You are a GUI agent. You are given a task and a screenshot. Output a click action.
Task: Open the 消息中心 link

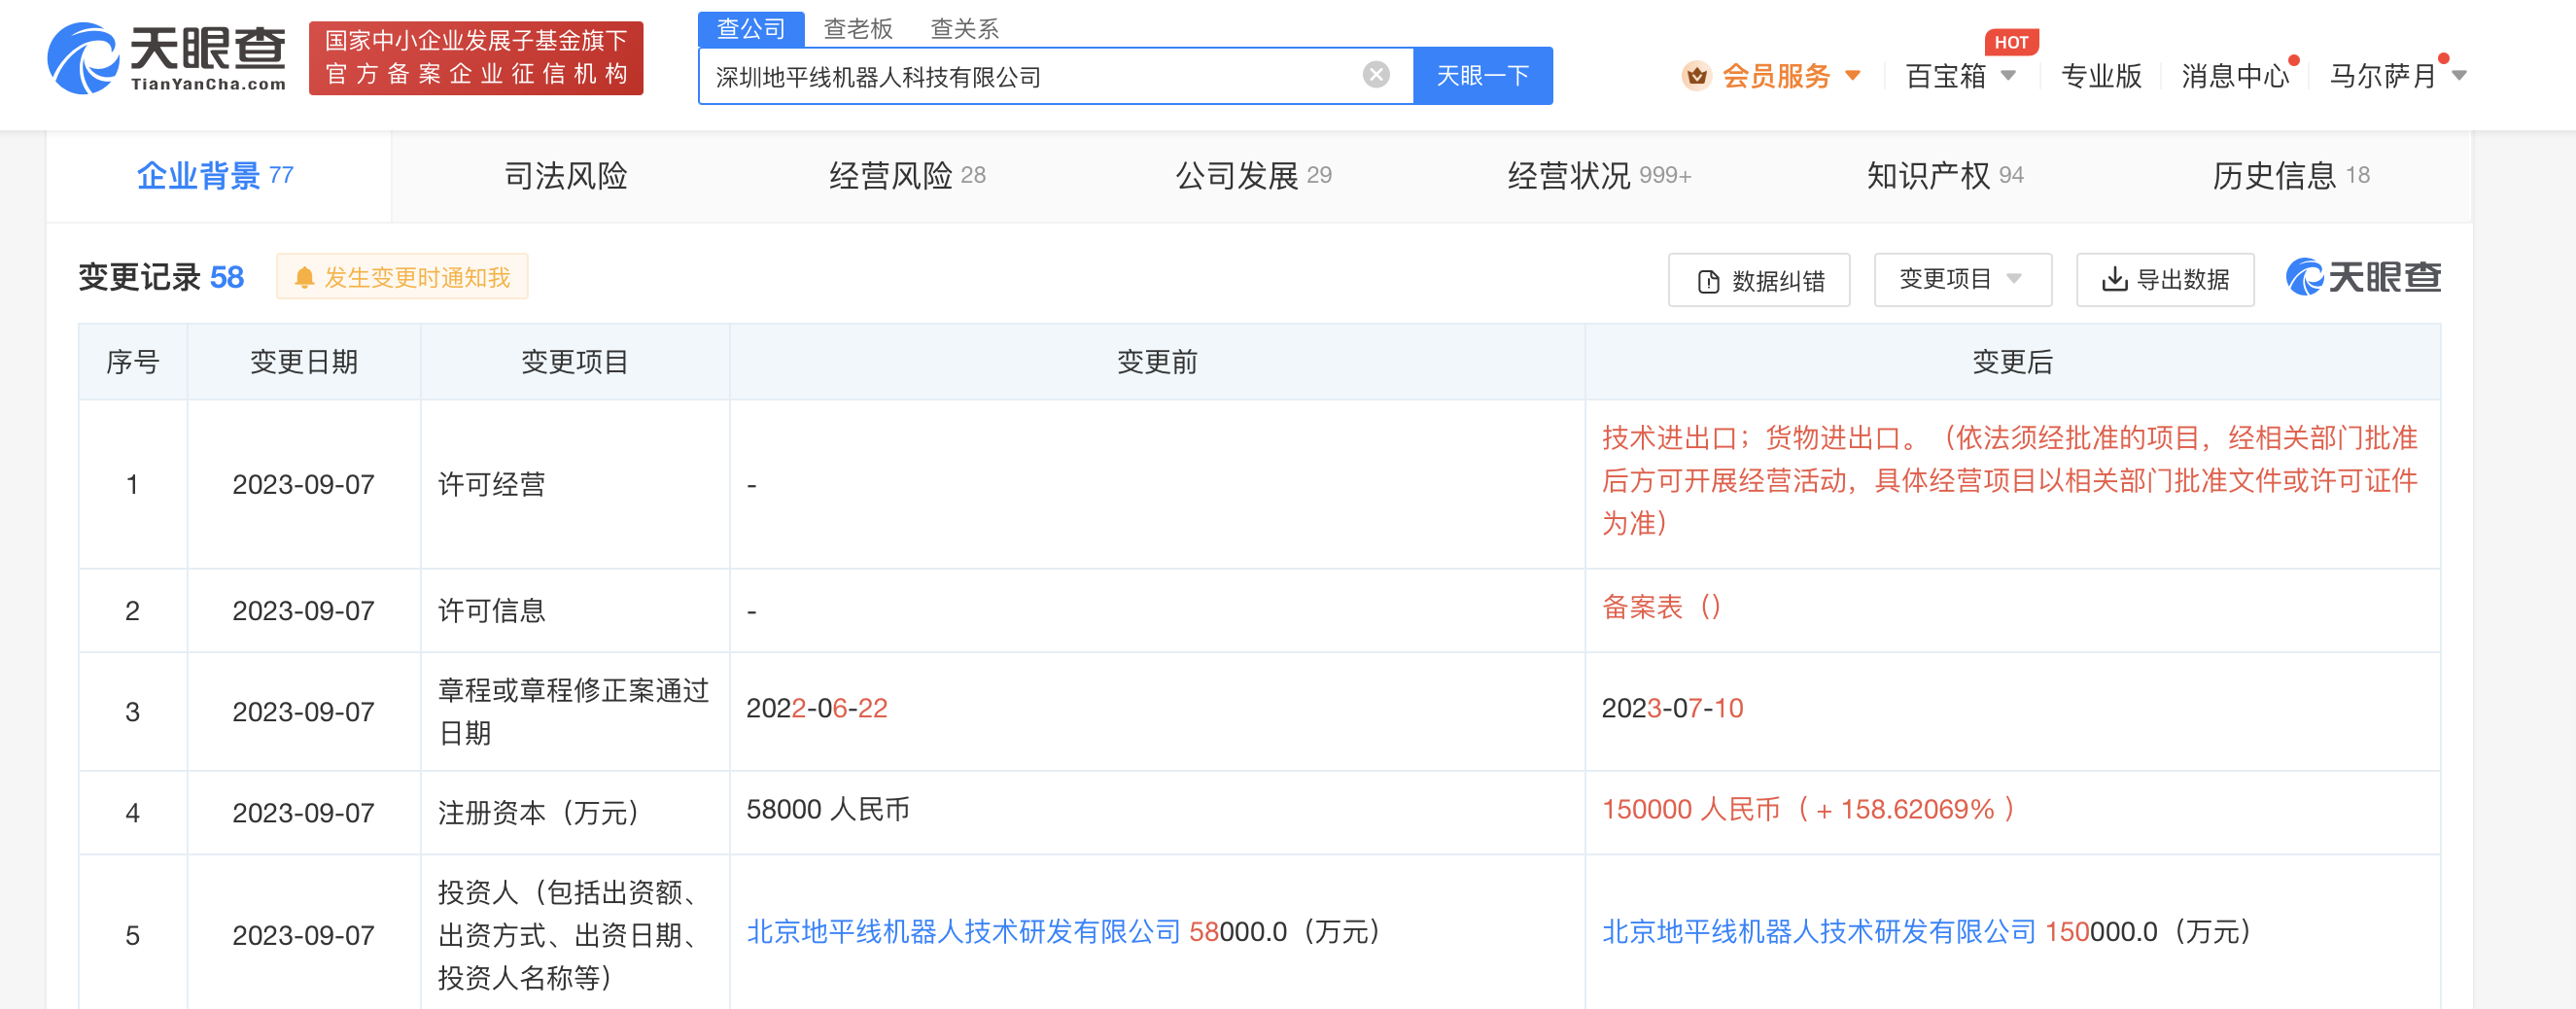2235,76
